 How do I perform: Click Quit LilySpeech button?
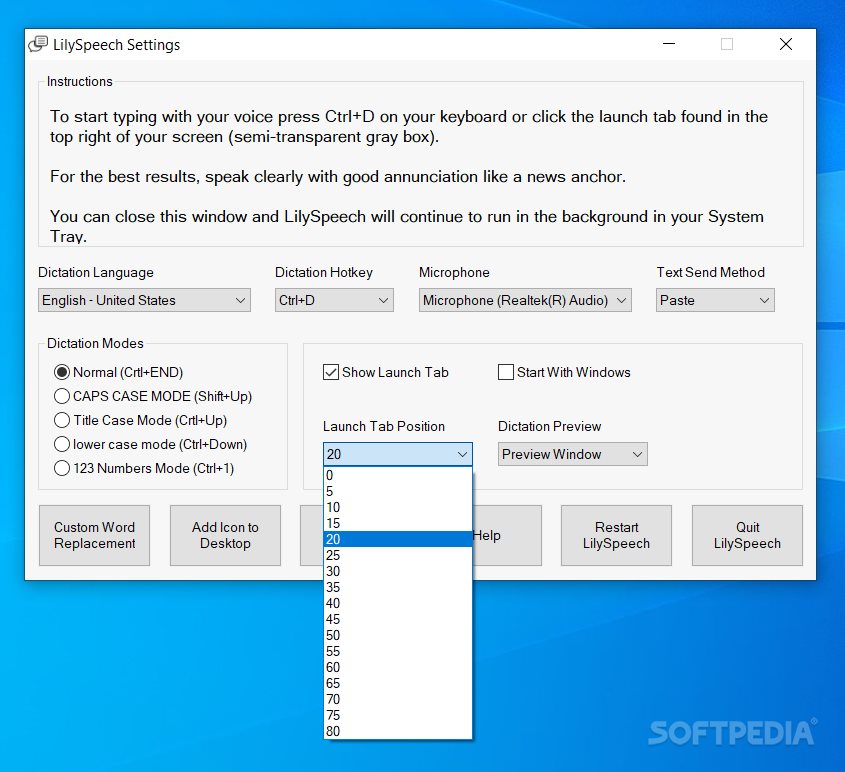click(747, 535)
